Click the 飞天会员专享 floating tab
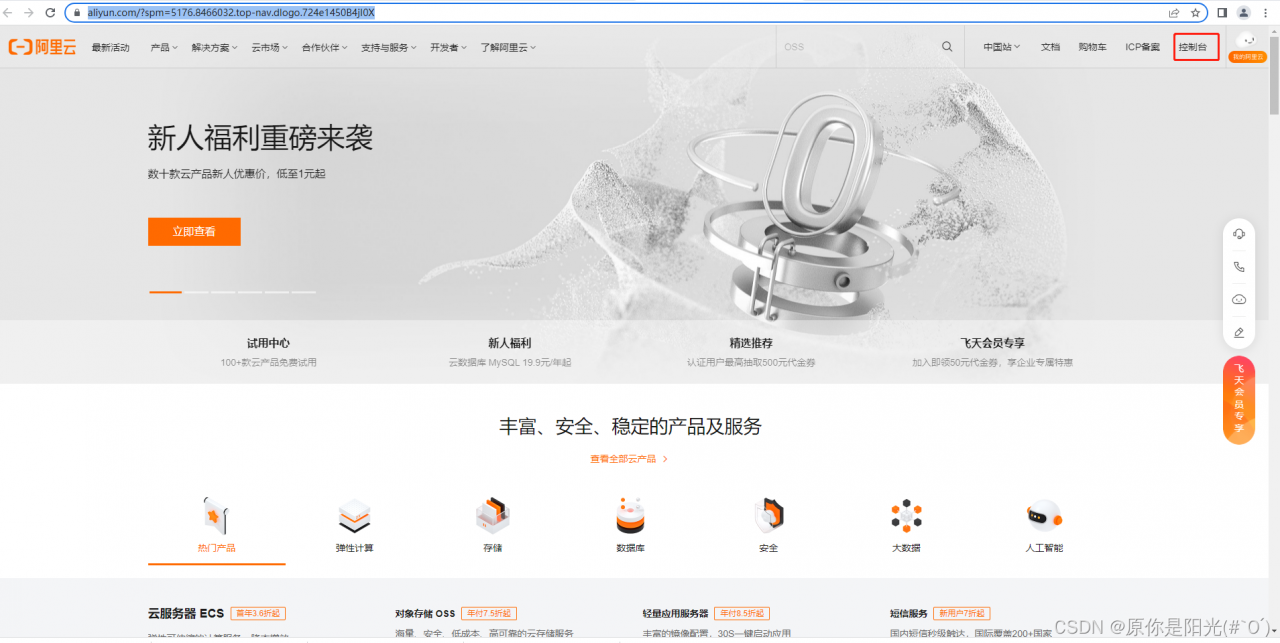 pyautogui.click(x=1239, y=399)
